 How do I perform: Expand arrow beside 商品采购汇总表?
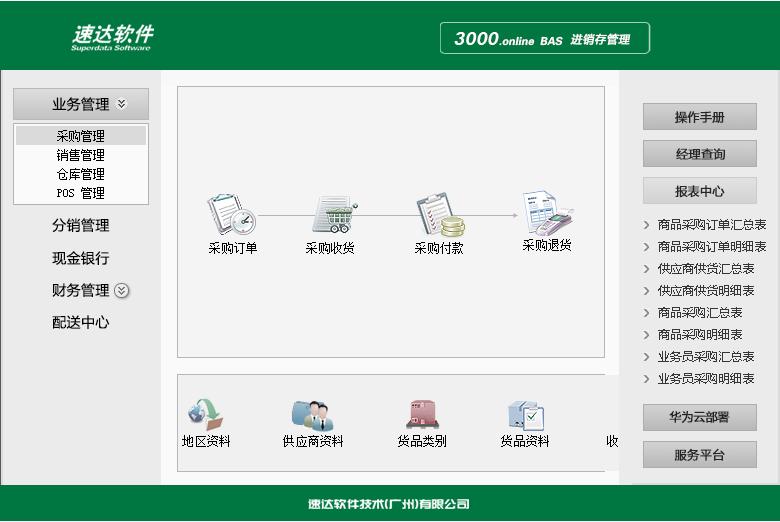(x=646, y=313)
